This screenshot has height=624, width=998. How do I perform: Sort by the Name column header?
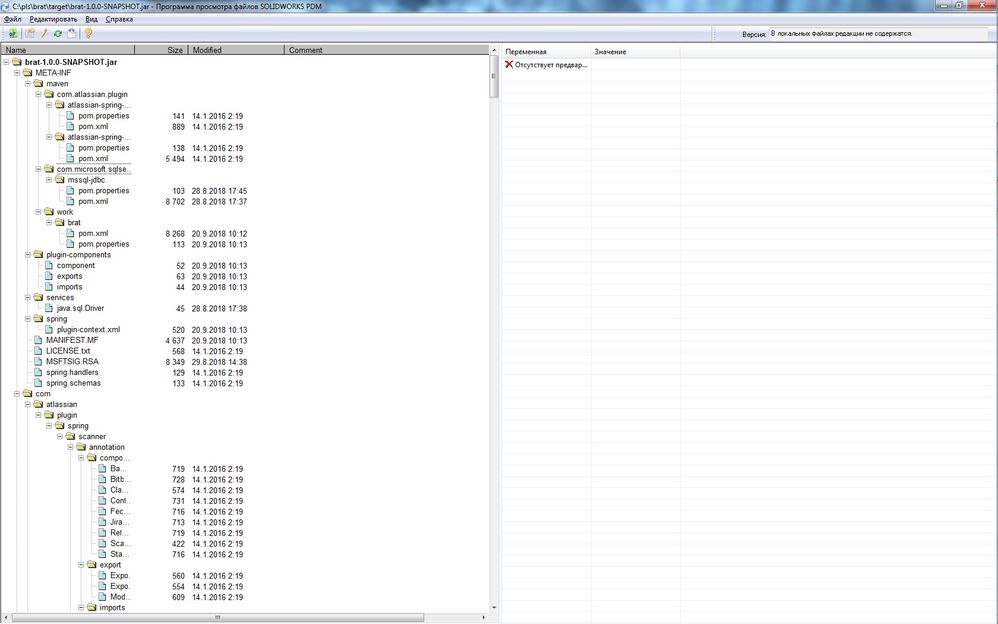(x=67, y=50)
